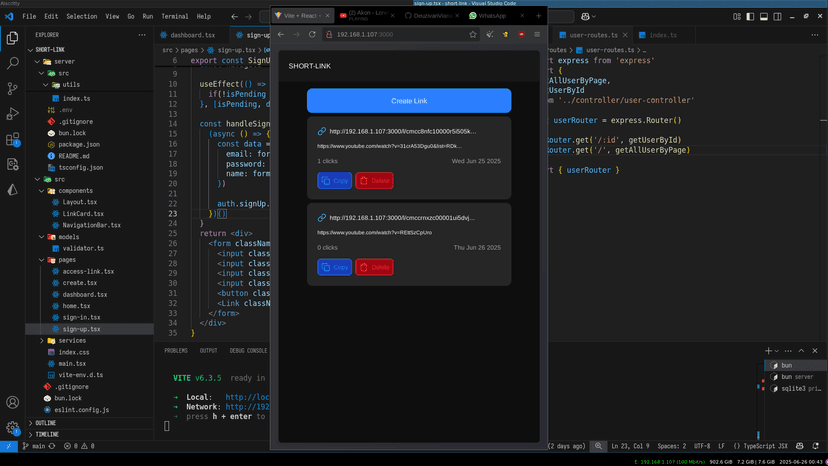The width and height of the screenshot is (828, 466).
Task: Click browser back arrow
Action: tap(281, 34)
